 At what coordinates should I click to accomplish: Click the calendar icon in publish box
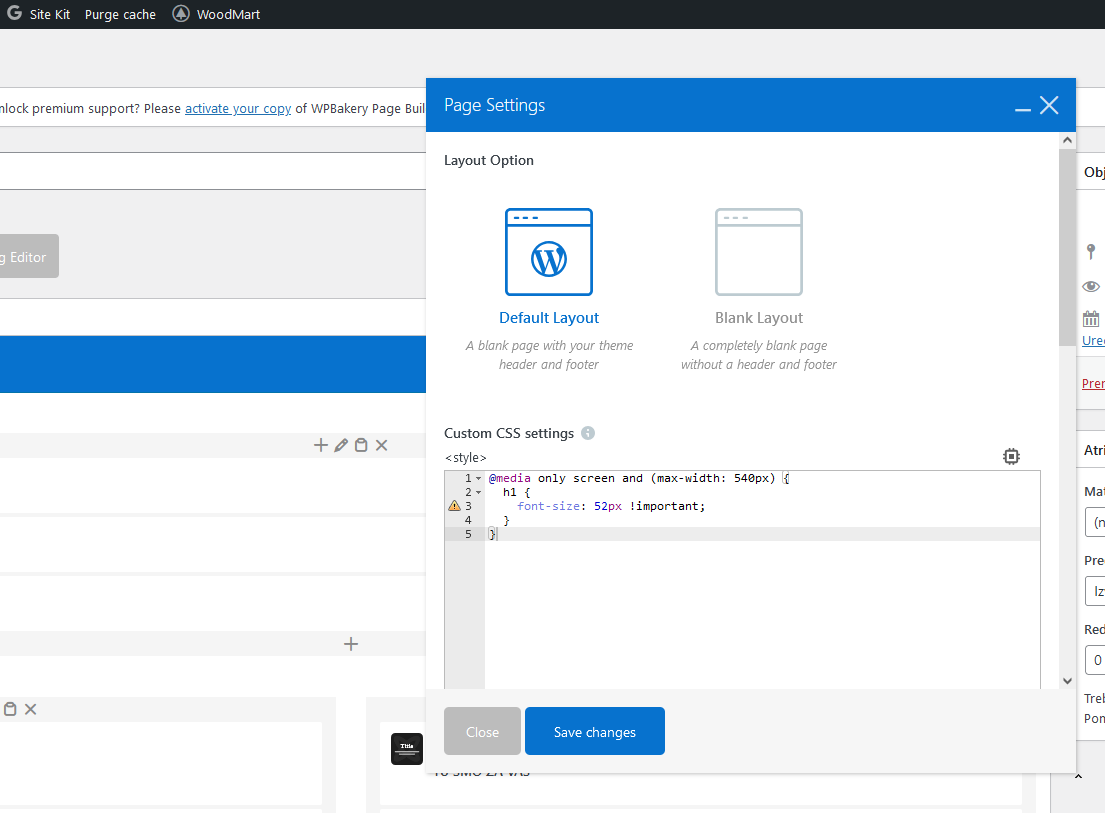coord(1091,319)
